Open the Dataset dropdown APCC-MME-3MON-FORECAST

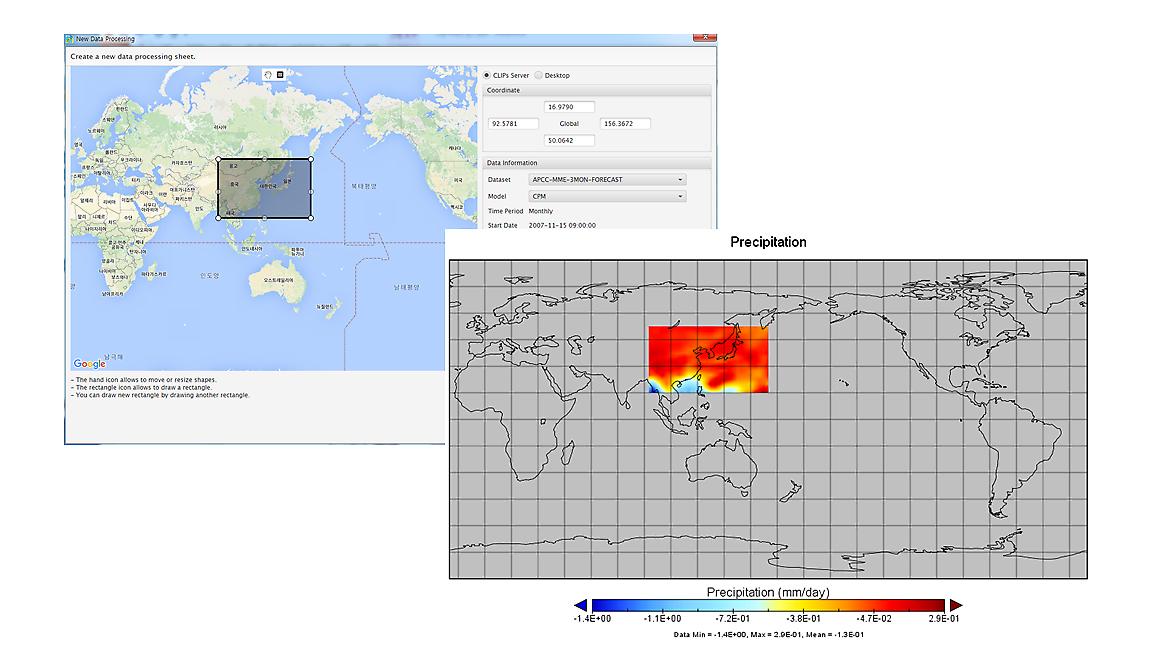tap(607, 180)
